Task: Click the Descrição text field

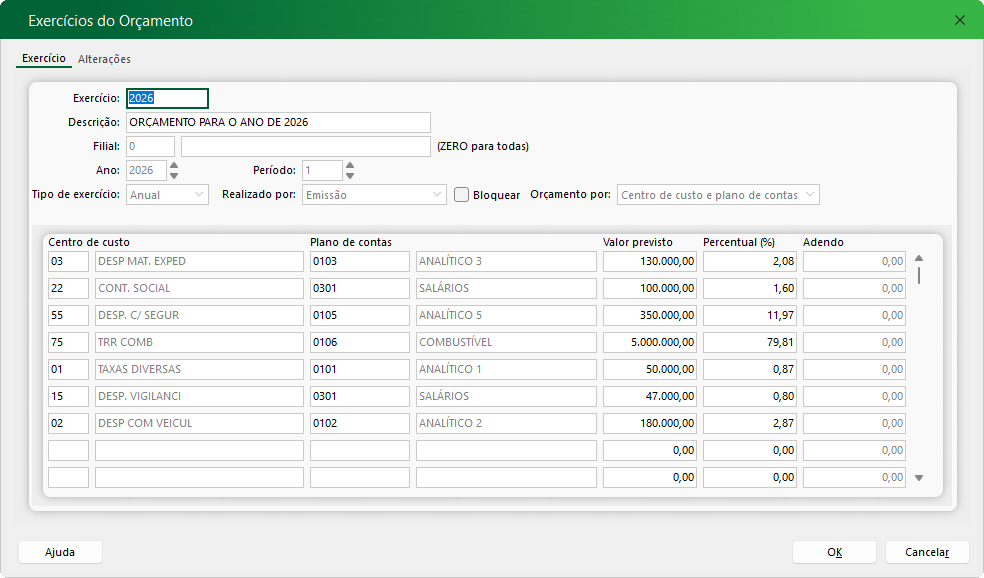Action: click(x=278, y=122)
